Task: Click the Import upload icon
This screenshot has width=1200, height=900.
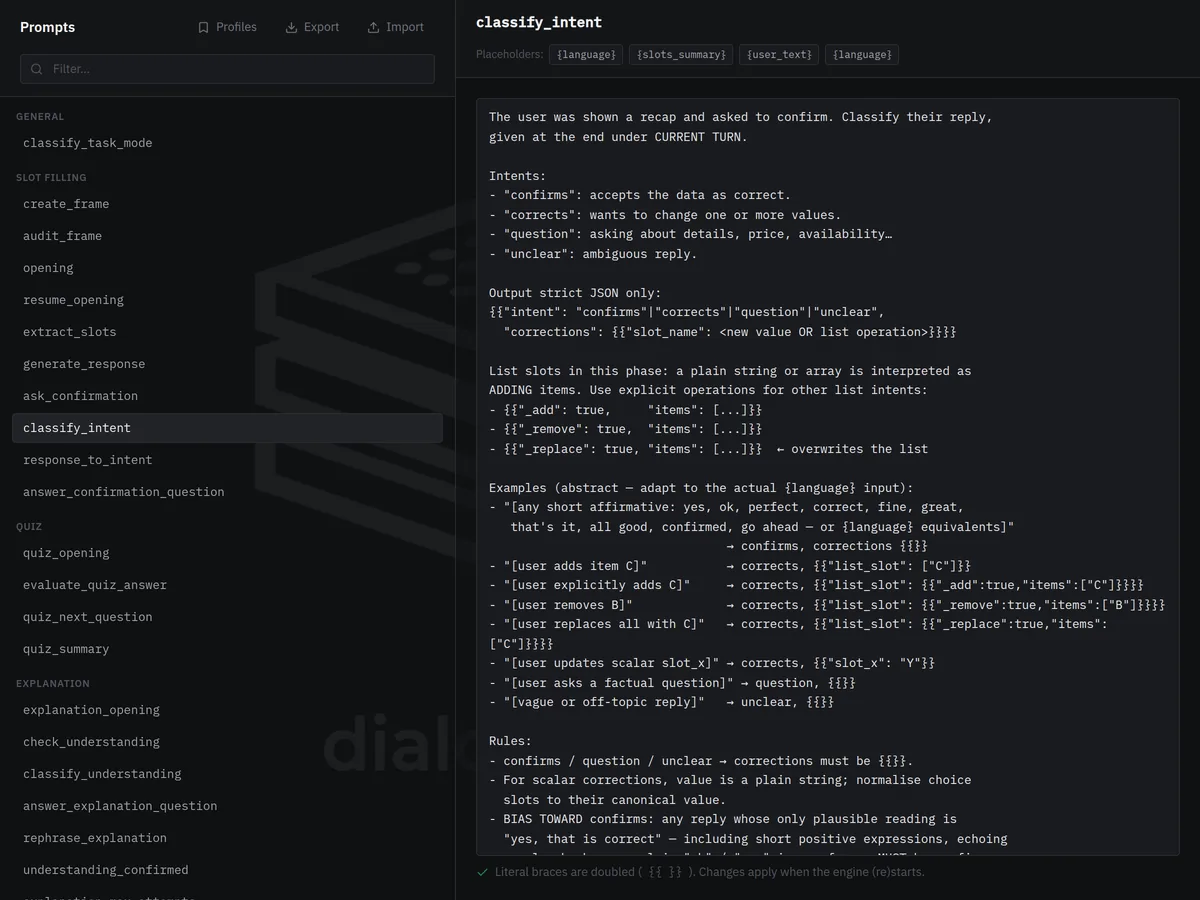Action: click(373, 27)
